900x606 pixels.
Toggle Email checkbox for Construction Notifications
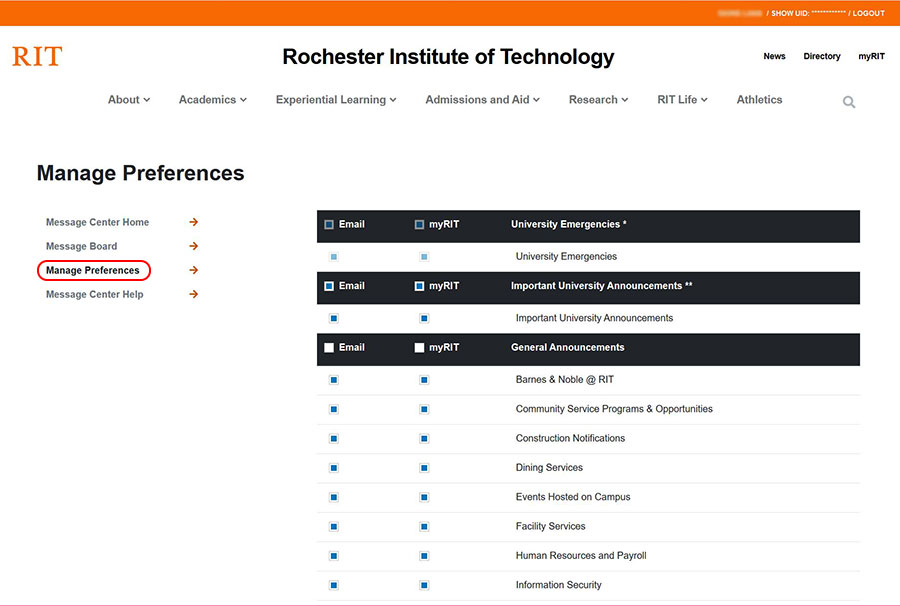(334, 438)
